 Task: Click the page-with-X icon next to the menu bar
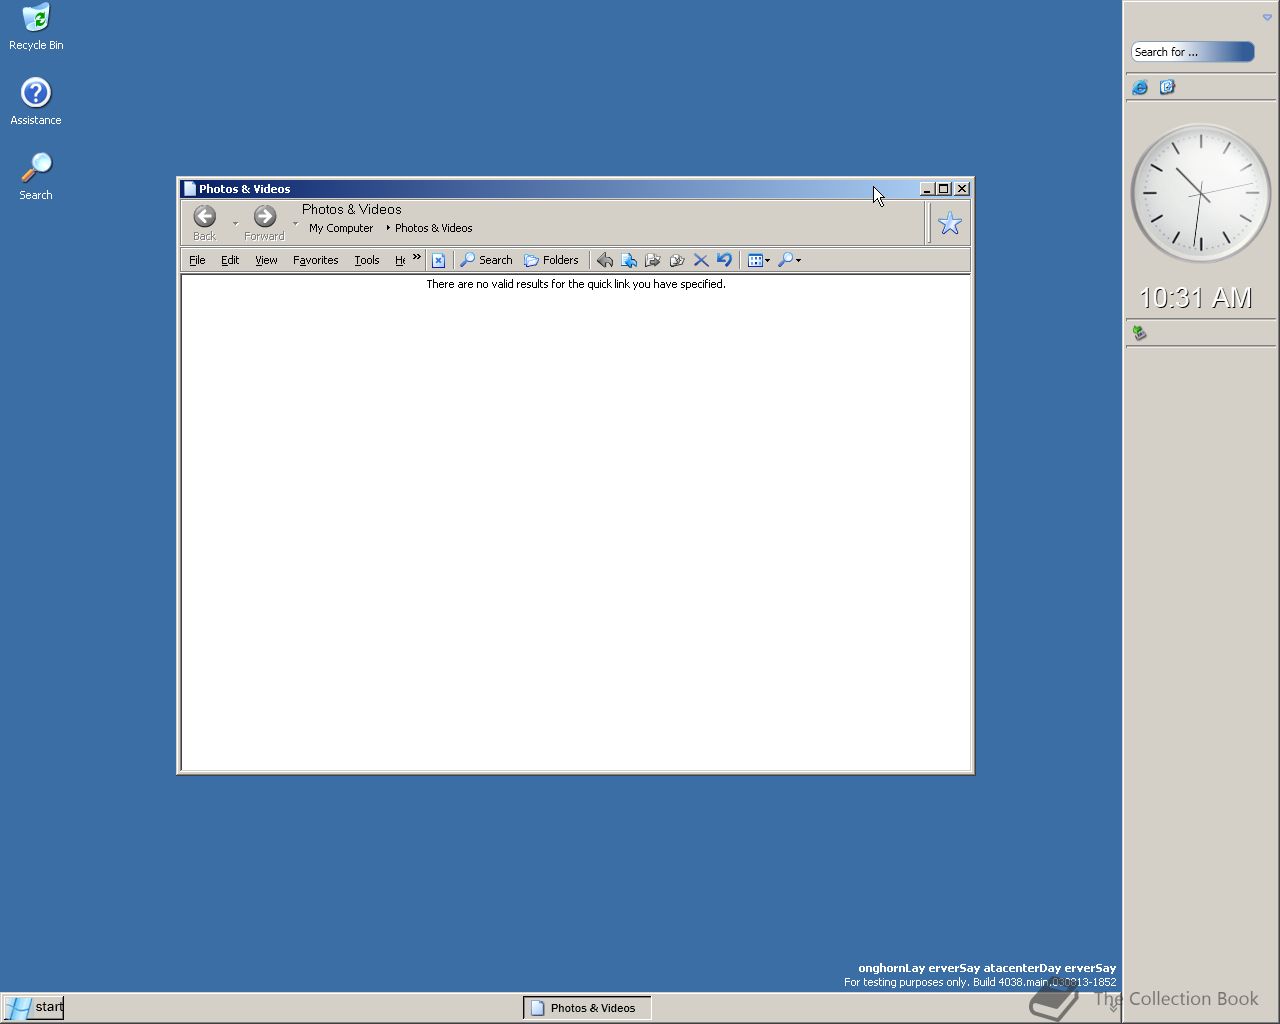point(438,260)
